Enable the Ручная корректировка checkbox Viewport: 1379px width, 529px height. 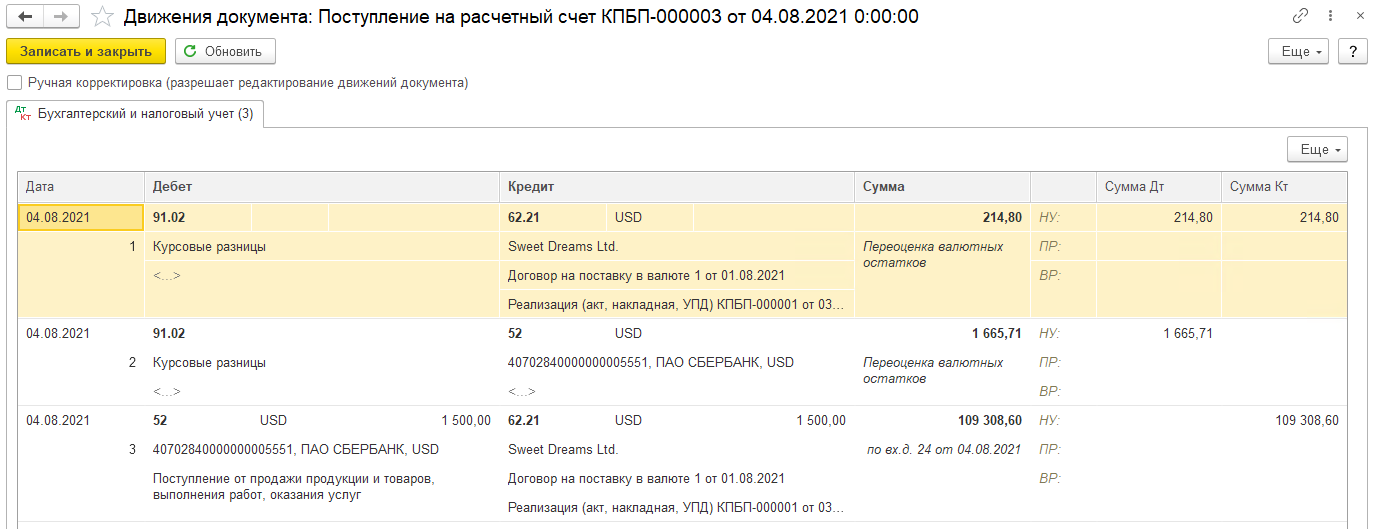(x=14, y=83)
